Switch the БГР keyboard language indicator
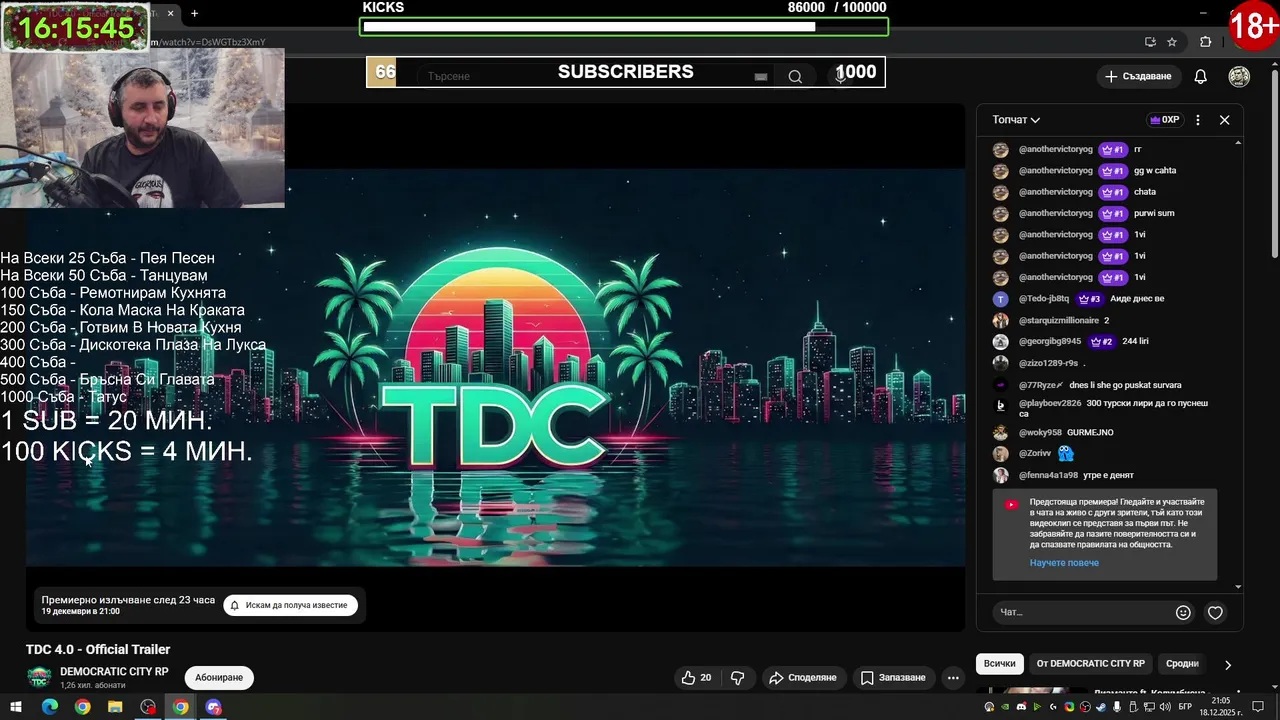 [1185, 707]
